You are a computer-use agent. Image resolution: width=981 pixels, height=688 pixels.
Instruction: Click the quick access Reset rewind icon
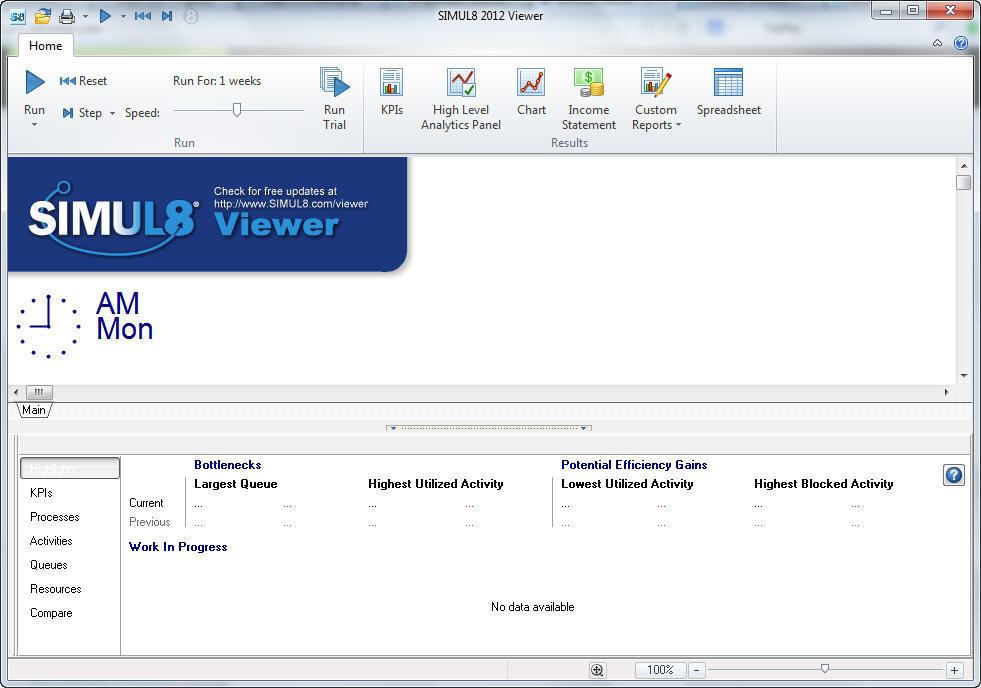143,16
